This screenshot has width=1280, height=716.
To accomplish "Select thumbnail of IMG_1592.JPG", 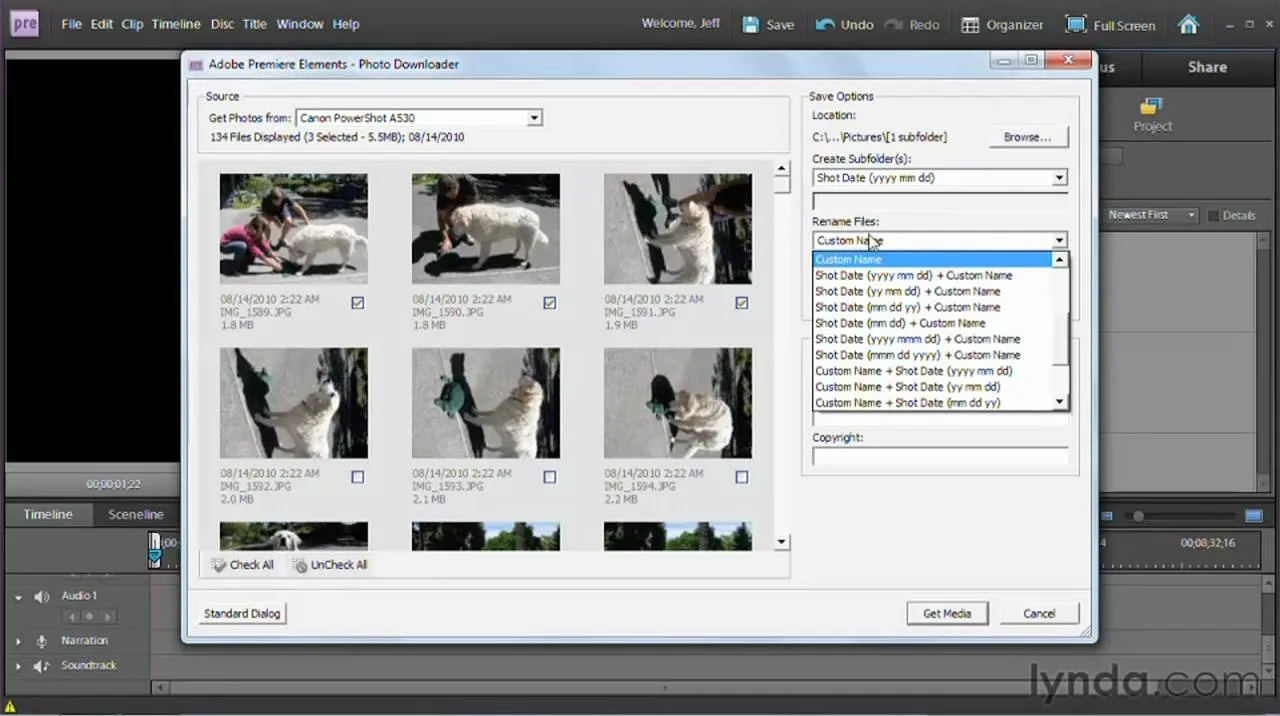I will tap(294, 403).
